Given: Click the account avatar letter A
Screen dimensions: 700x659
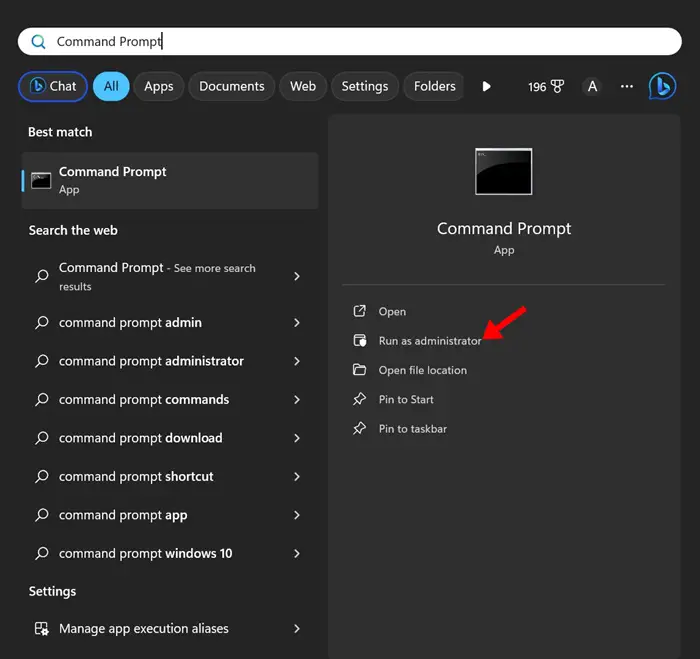Looking at the screenshot, I should pyautogui.click(x=592, y=86).
